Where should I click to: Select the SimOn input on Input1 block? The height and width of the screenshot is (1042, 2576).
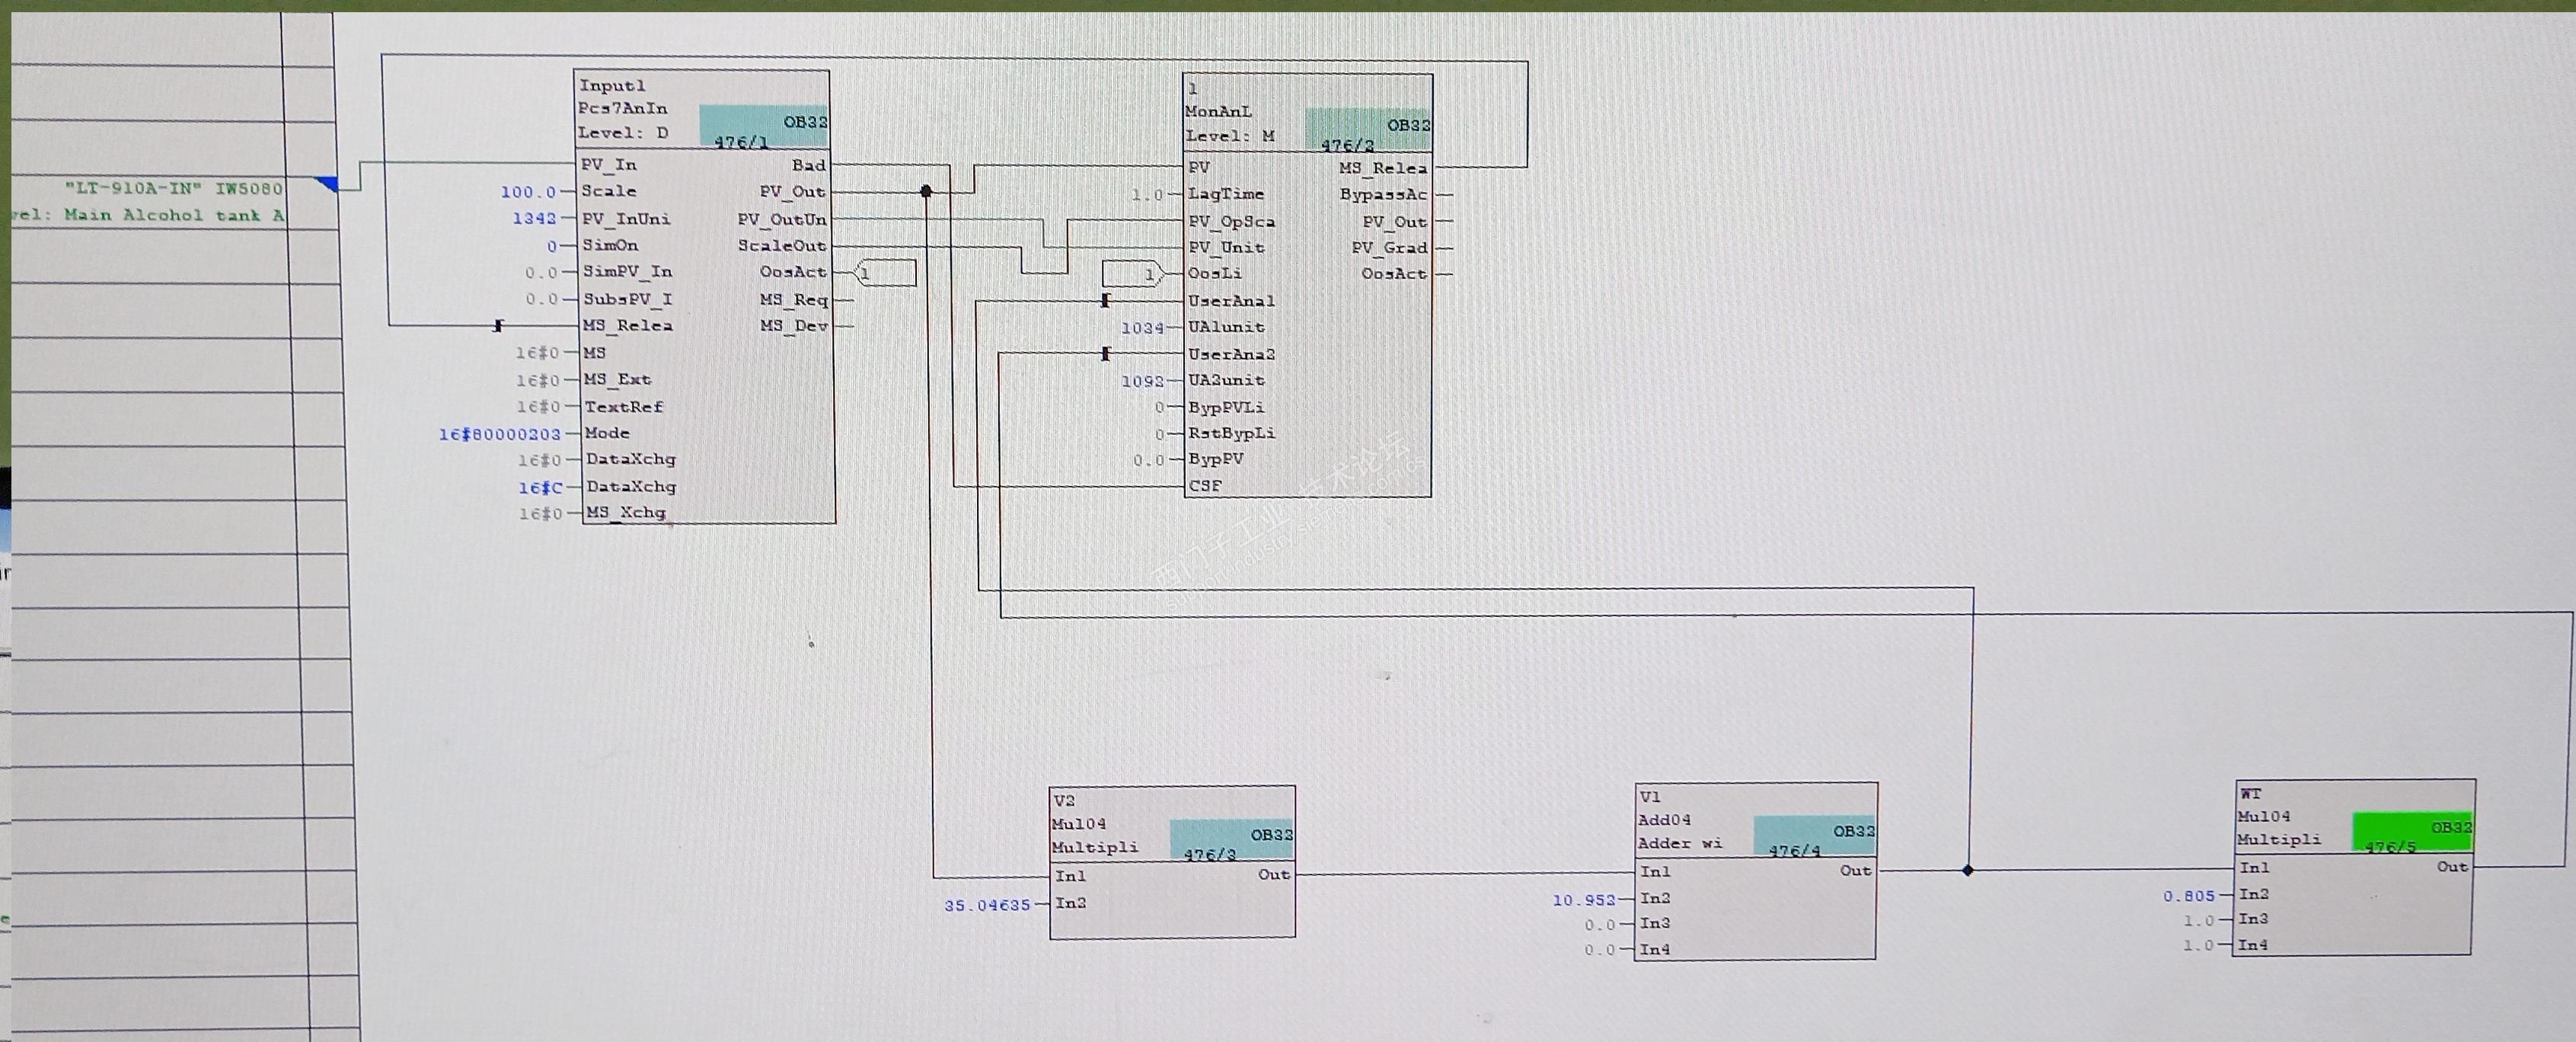click(610, 245)
